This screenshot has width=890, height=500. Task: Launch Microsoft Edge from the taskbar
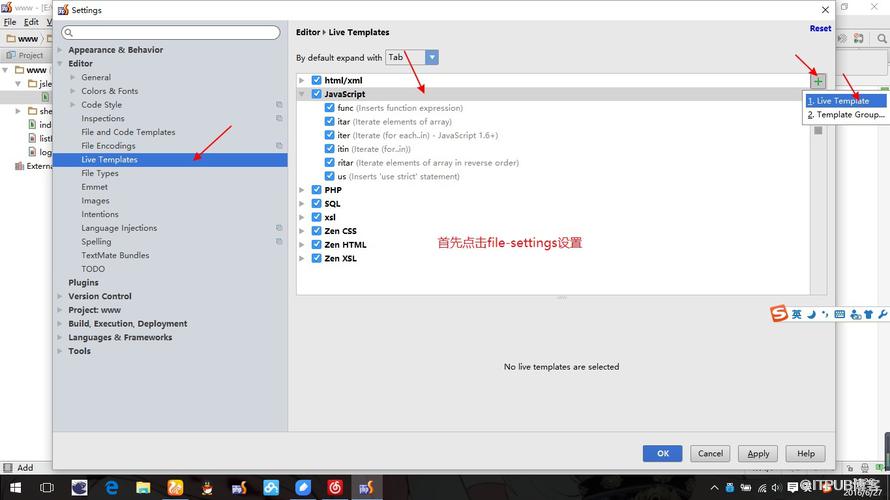(x=112, y=488)
